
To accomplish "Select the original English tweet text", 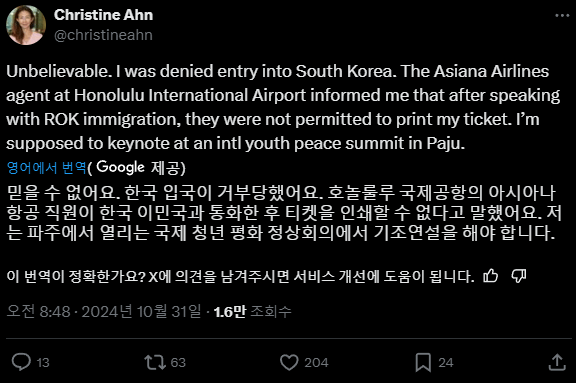I will [x=283, y=107].
